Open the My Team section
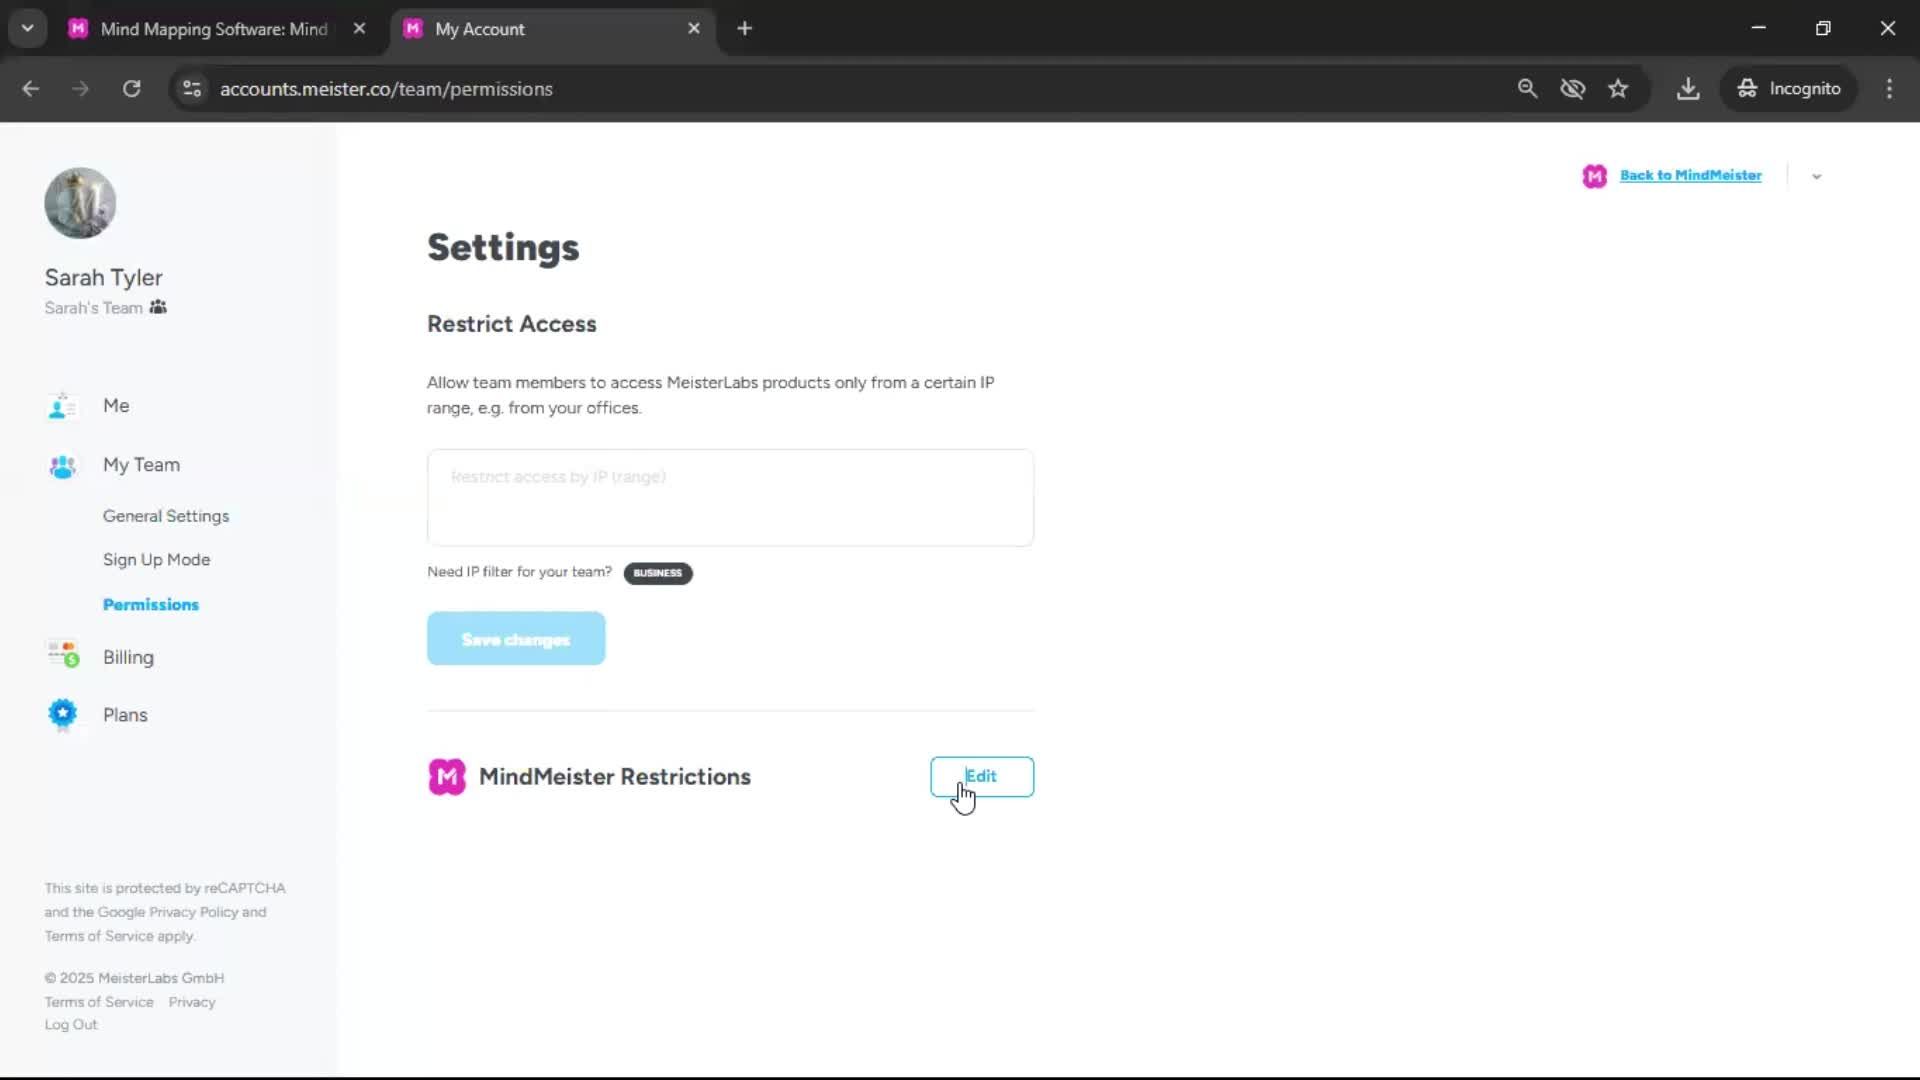The image size is (1920, 1080). click(141, 464)
